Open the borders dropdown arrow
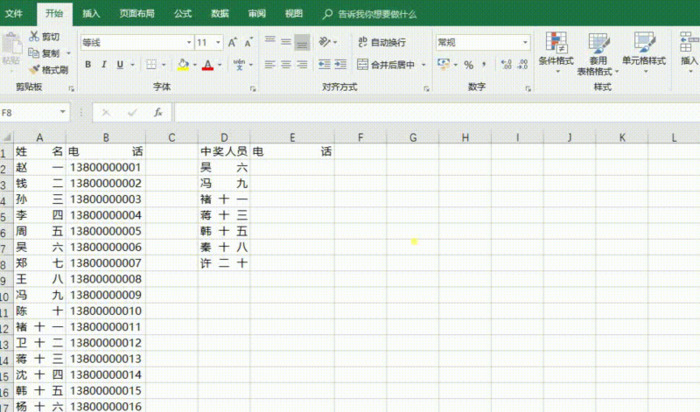The width and height of the screenshot is (700, 412). click(x=164, y=65)
